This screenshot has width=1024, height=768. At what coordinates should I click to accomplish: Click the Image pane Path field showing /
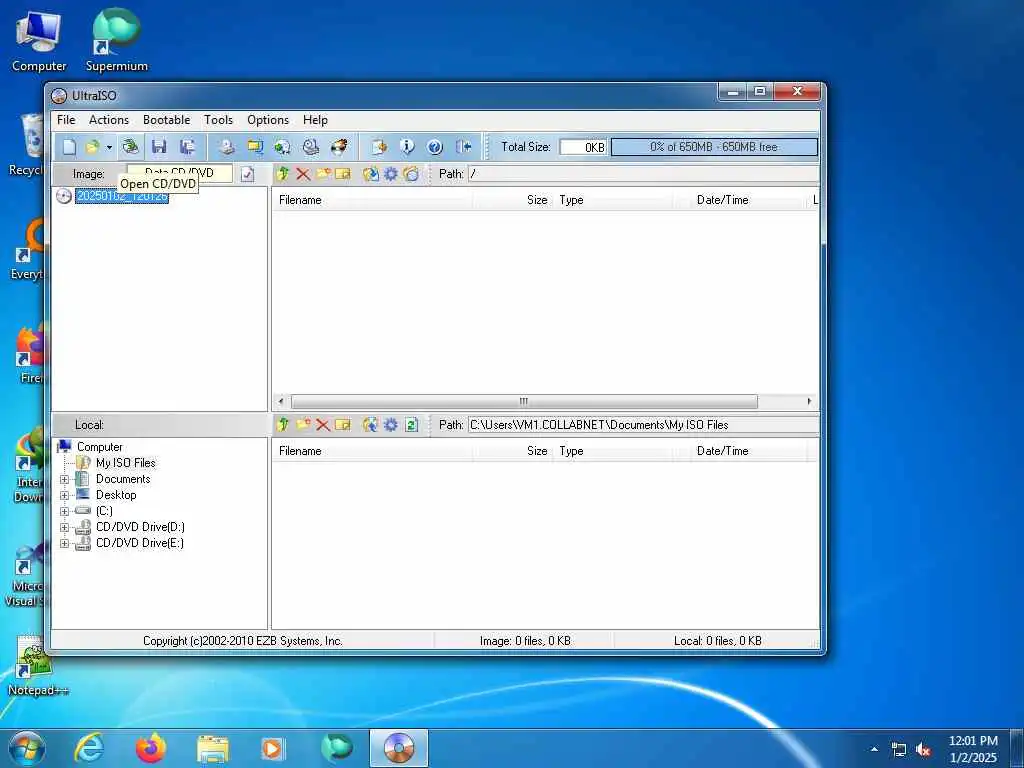(x=643, y=174)
